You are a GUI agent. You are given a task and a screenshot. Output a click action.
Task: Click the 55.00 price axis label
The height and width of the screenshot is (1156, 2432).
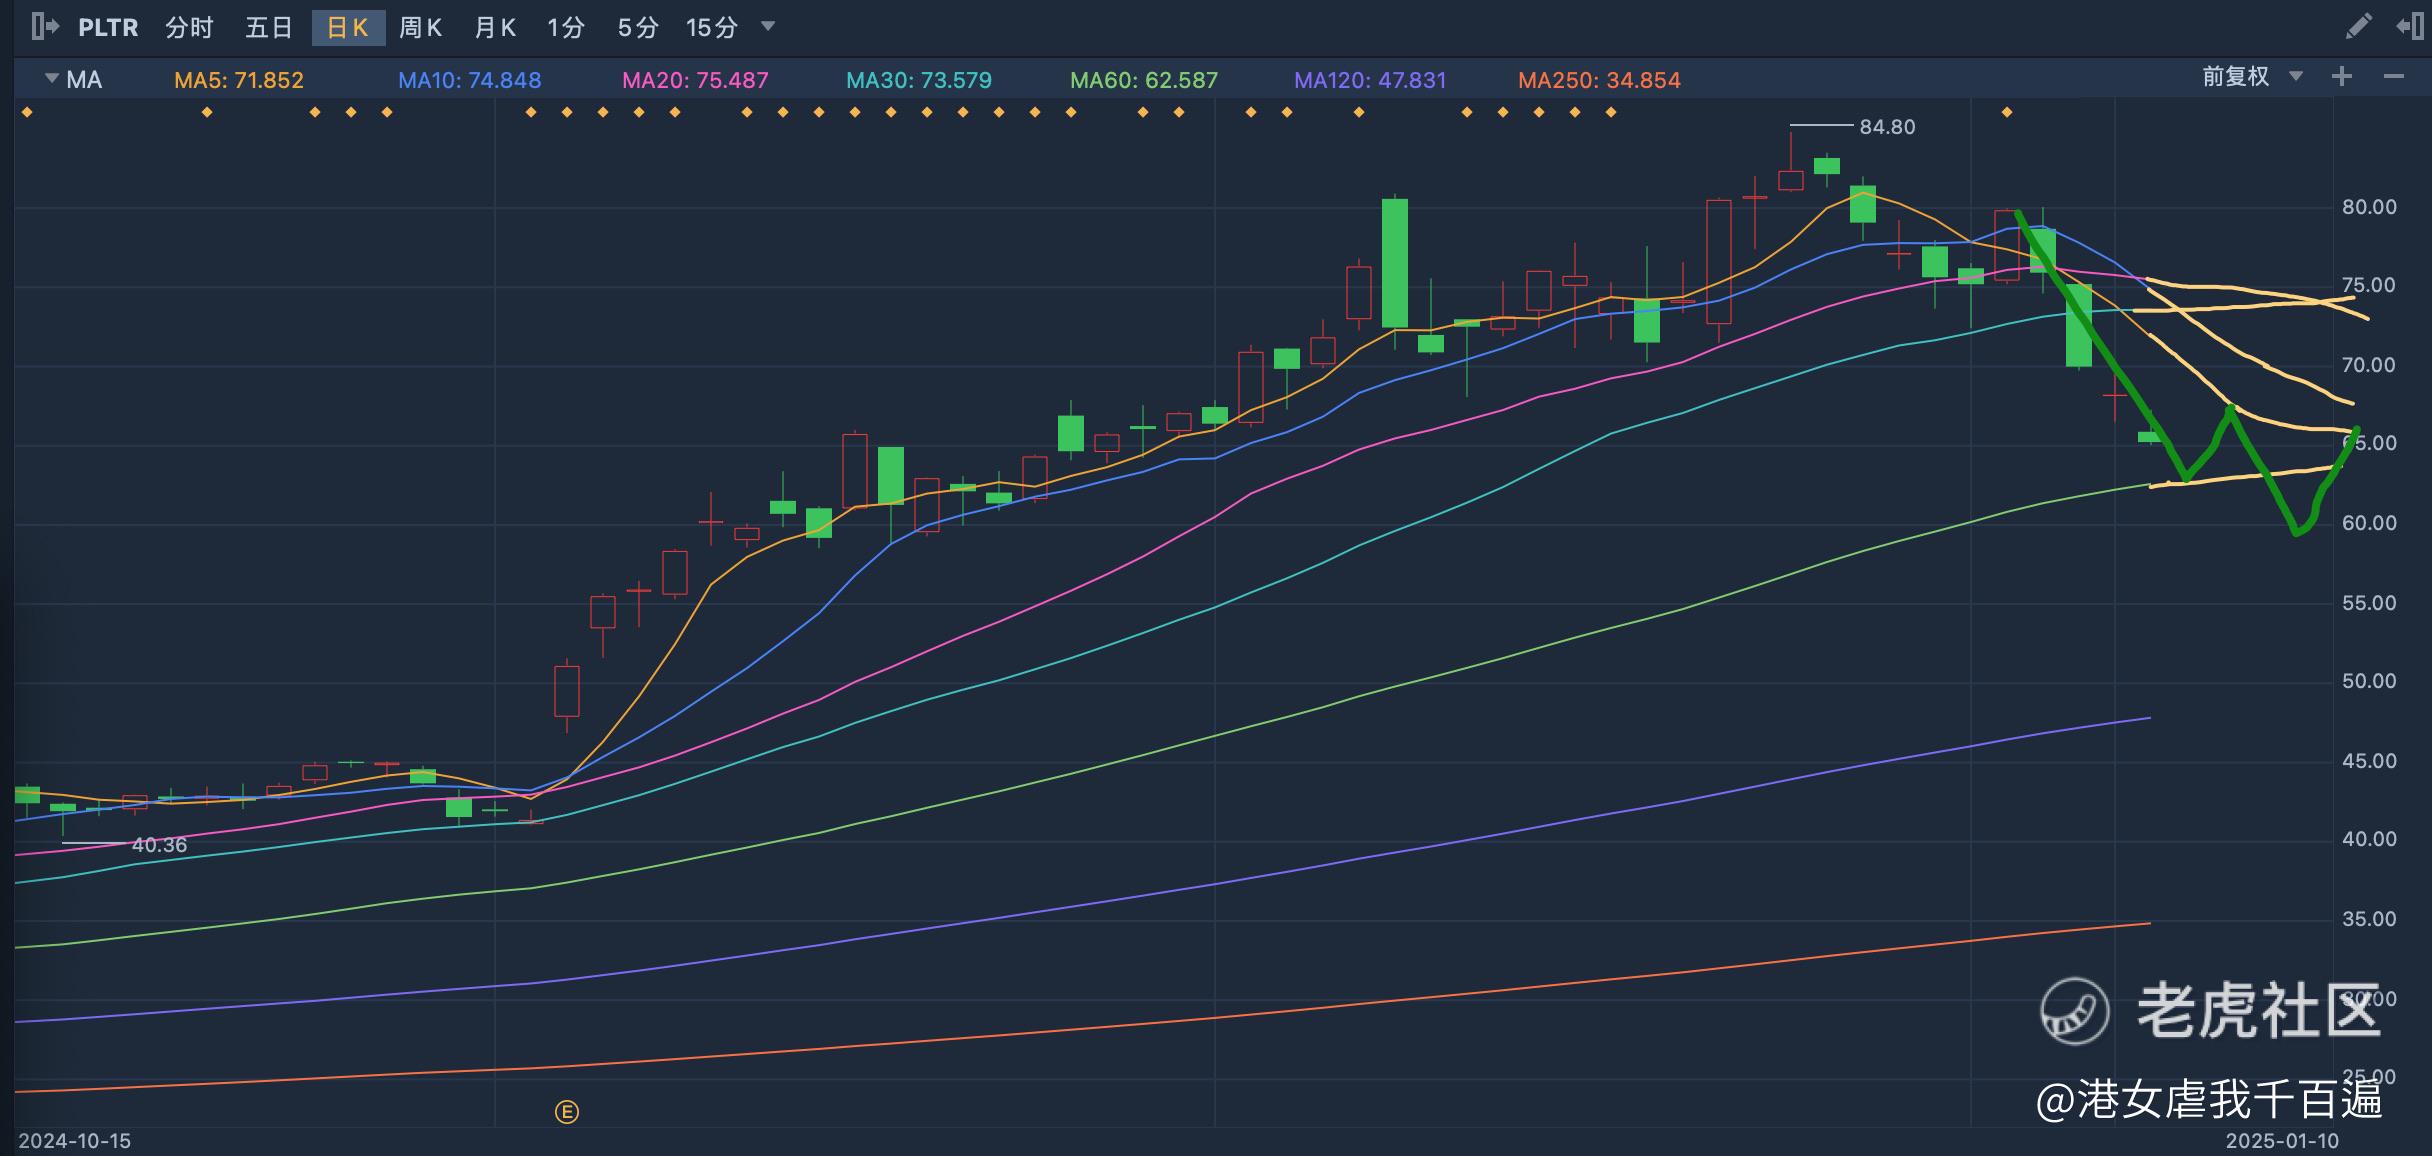coord(2369,603)
